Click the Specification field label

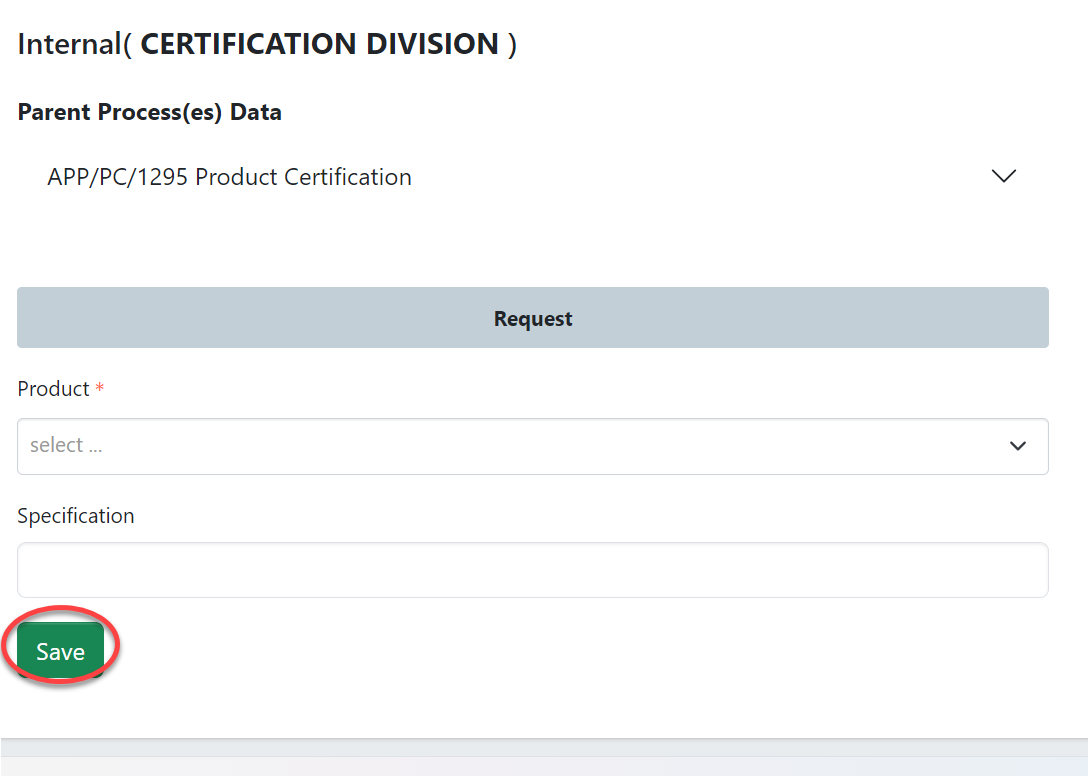(76, 516)
